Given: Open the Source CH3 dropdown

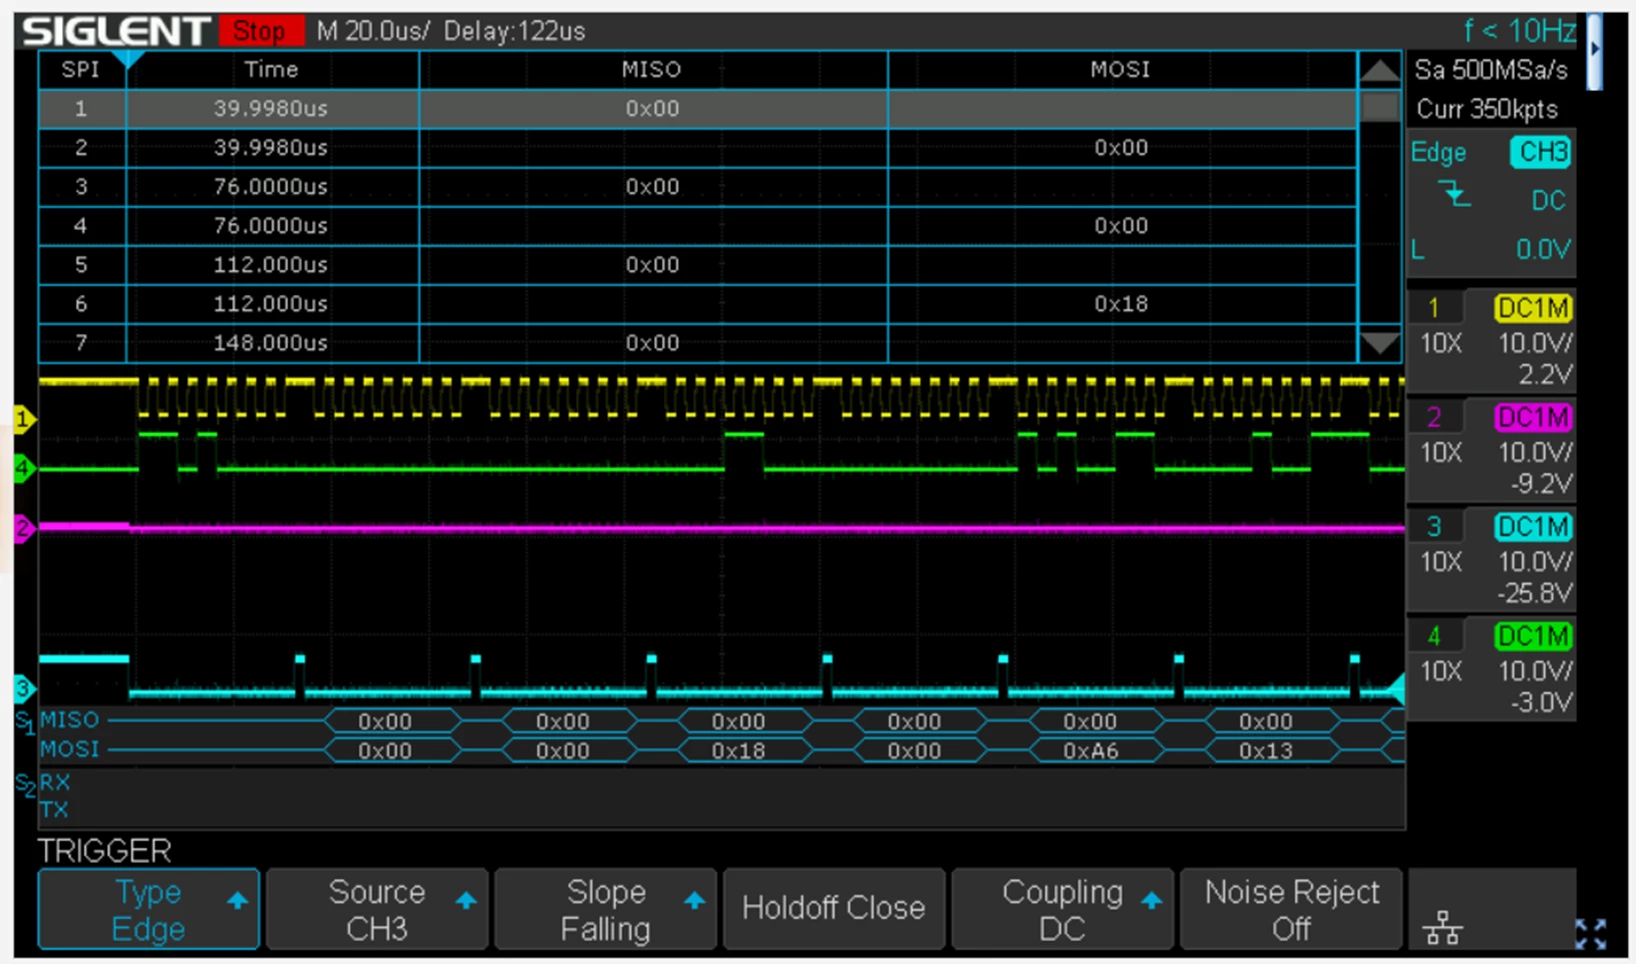Looking at the screenshot, I should 377,909.
